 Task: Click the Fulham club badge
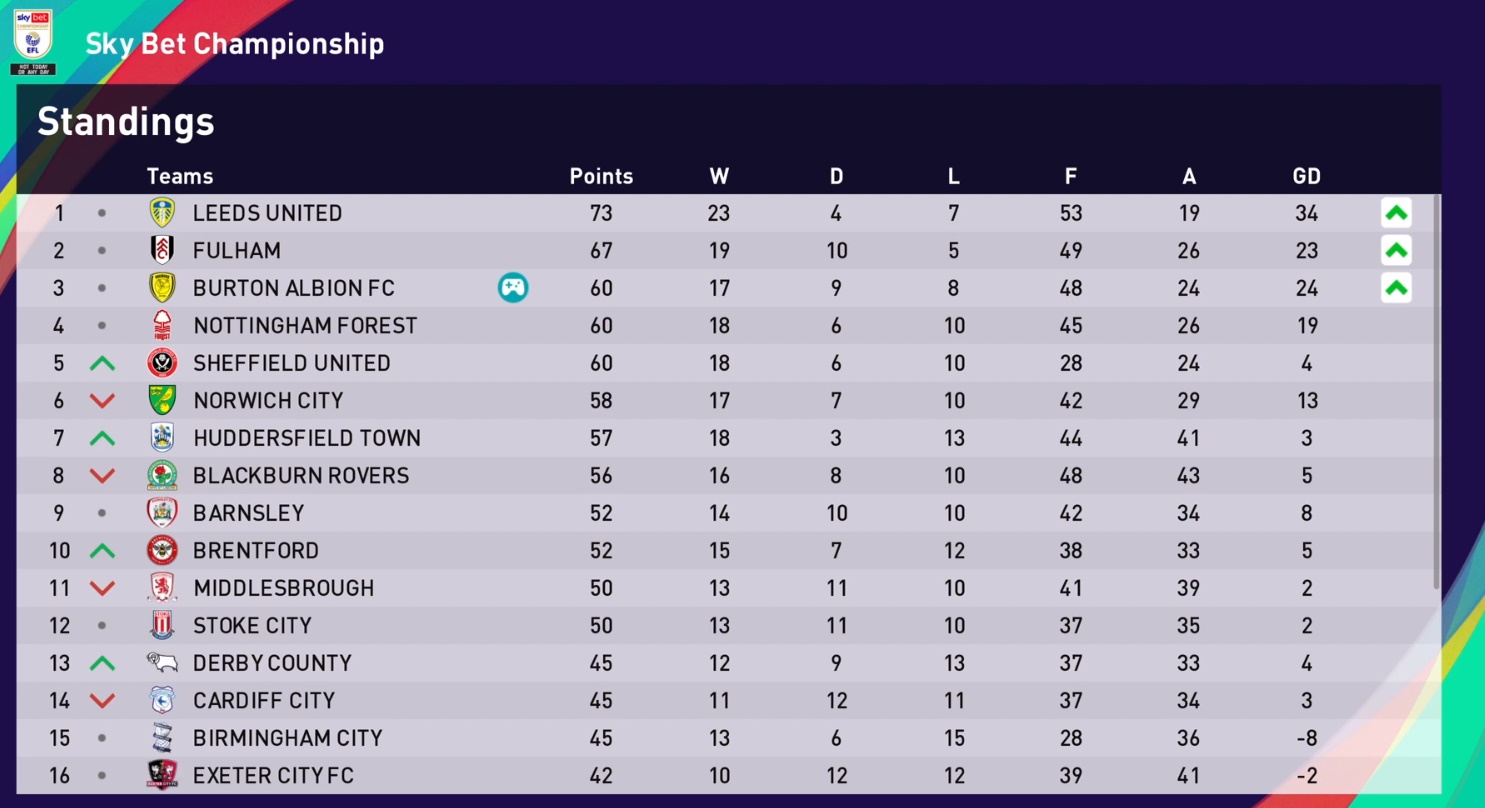[x=161, y=250]
